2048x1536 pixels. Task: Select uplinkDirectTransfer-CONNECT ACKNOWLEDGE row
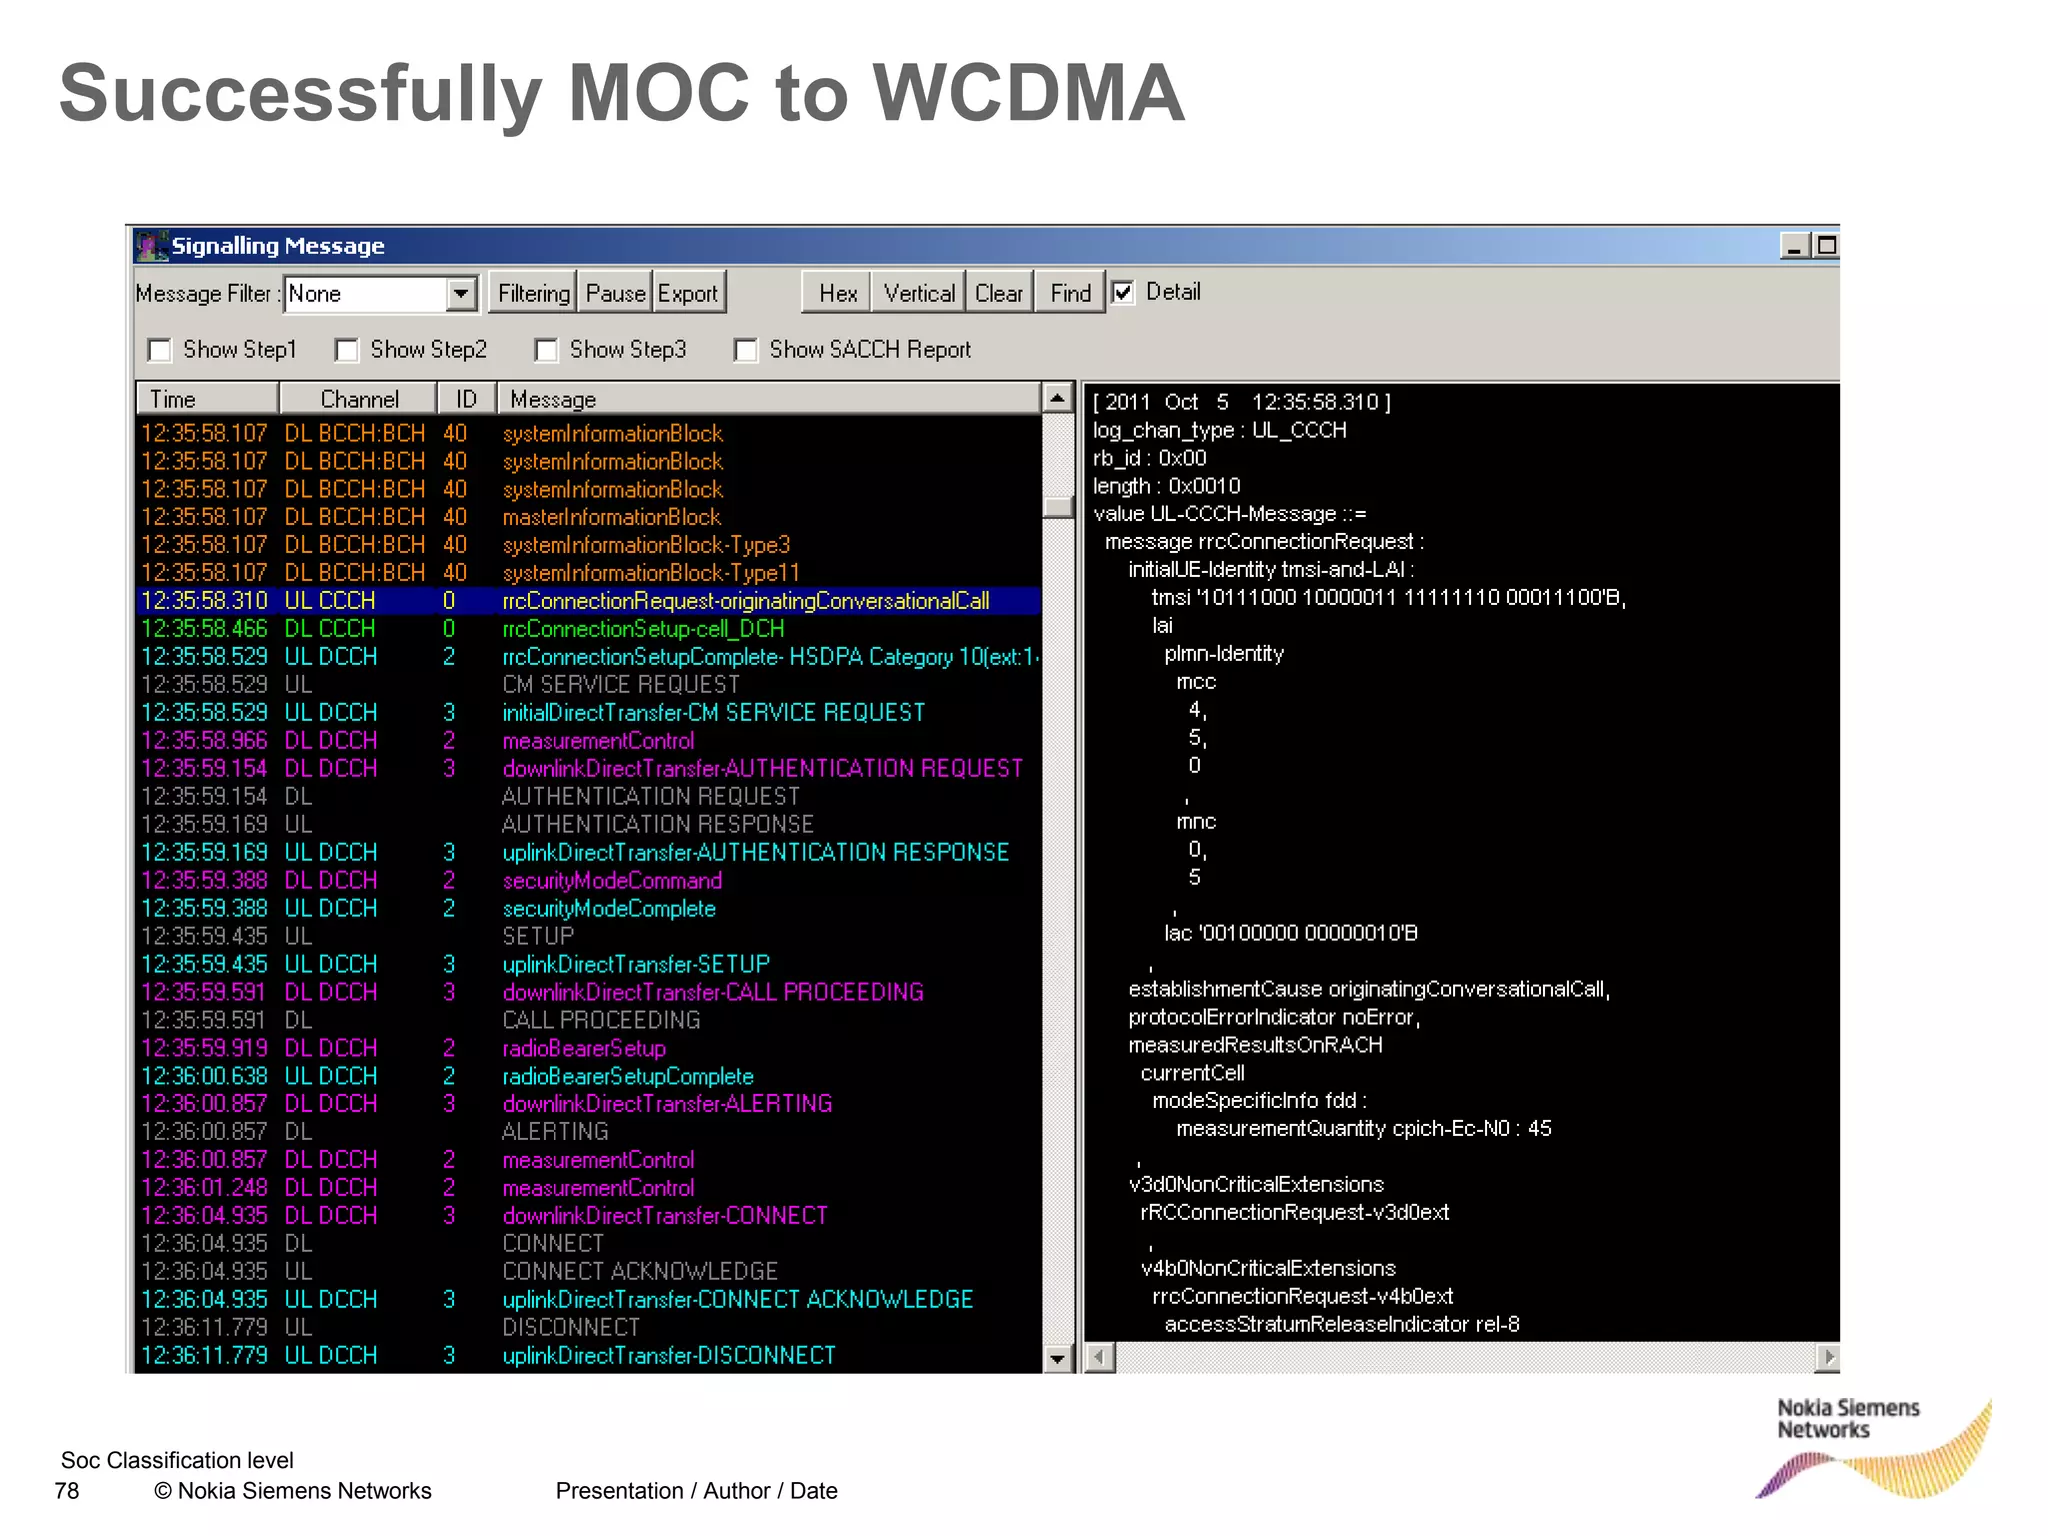[x=588, y=1300]
